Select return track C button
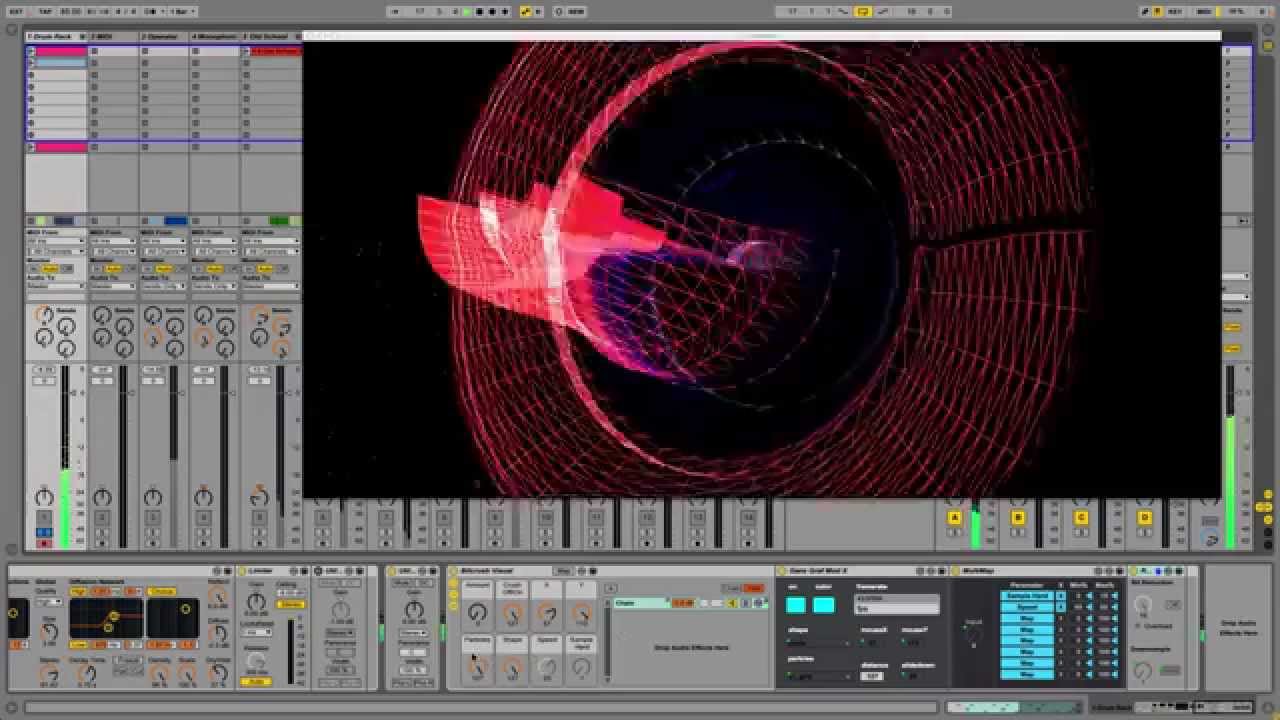Image resolution: width=1280 pixels, height=720 pixels. pyautogui.click(x=1081, y=517)
